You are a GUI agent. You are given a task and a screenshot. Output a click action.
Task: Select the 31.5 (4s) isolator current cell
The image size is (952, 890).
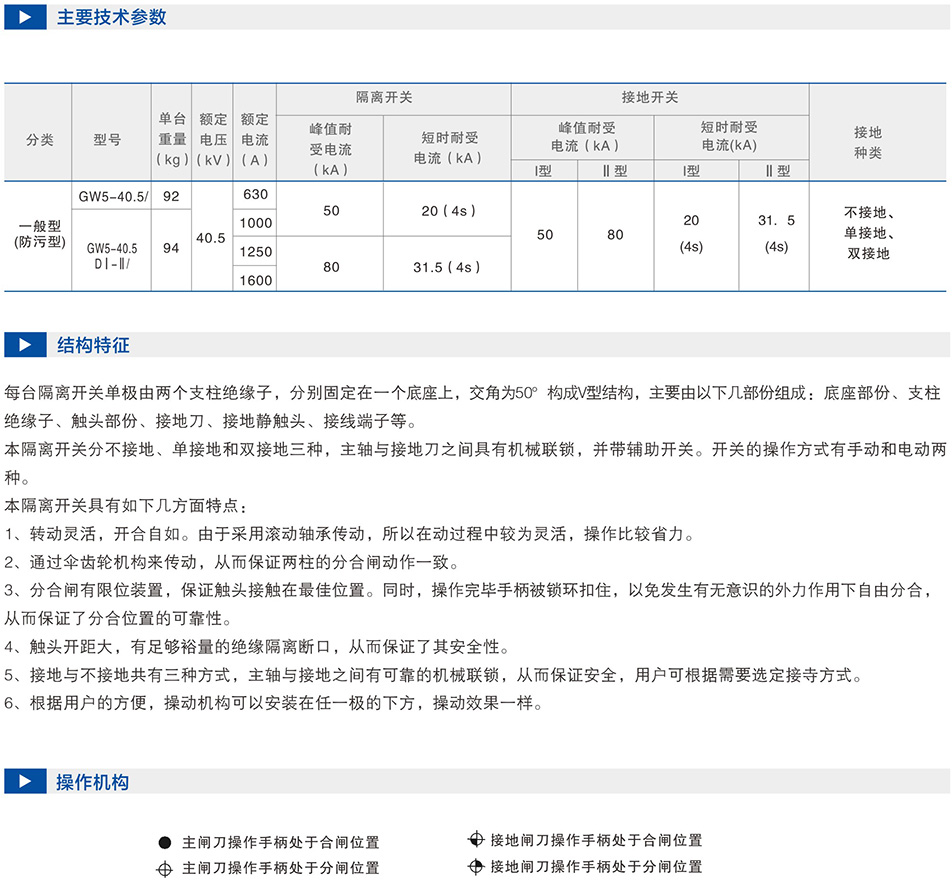click(x=446, y=267)
